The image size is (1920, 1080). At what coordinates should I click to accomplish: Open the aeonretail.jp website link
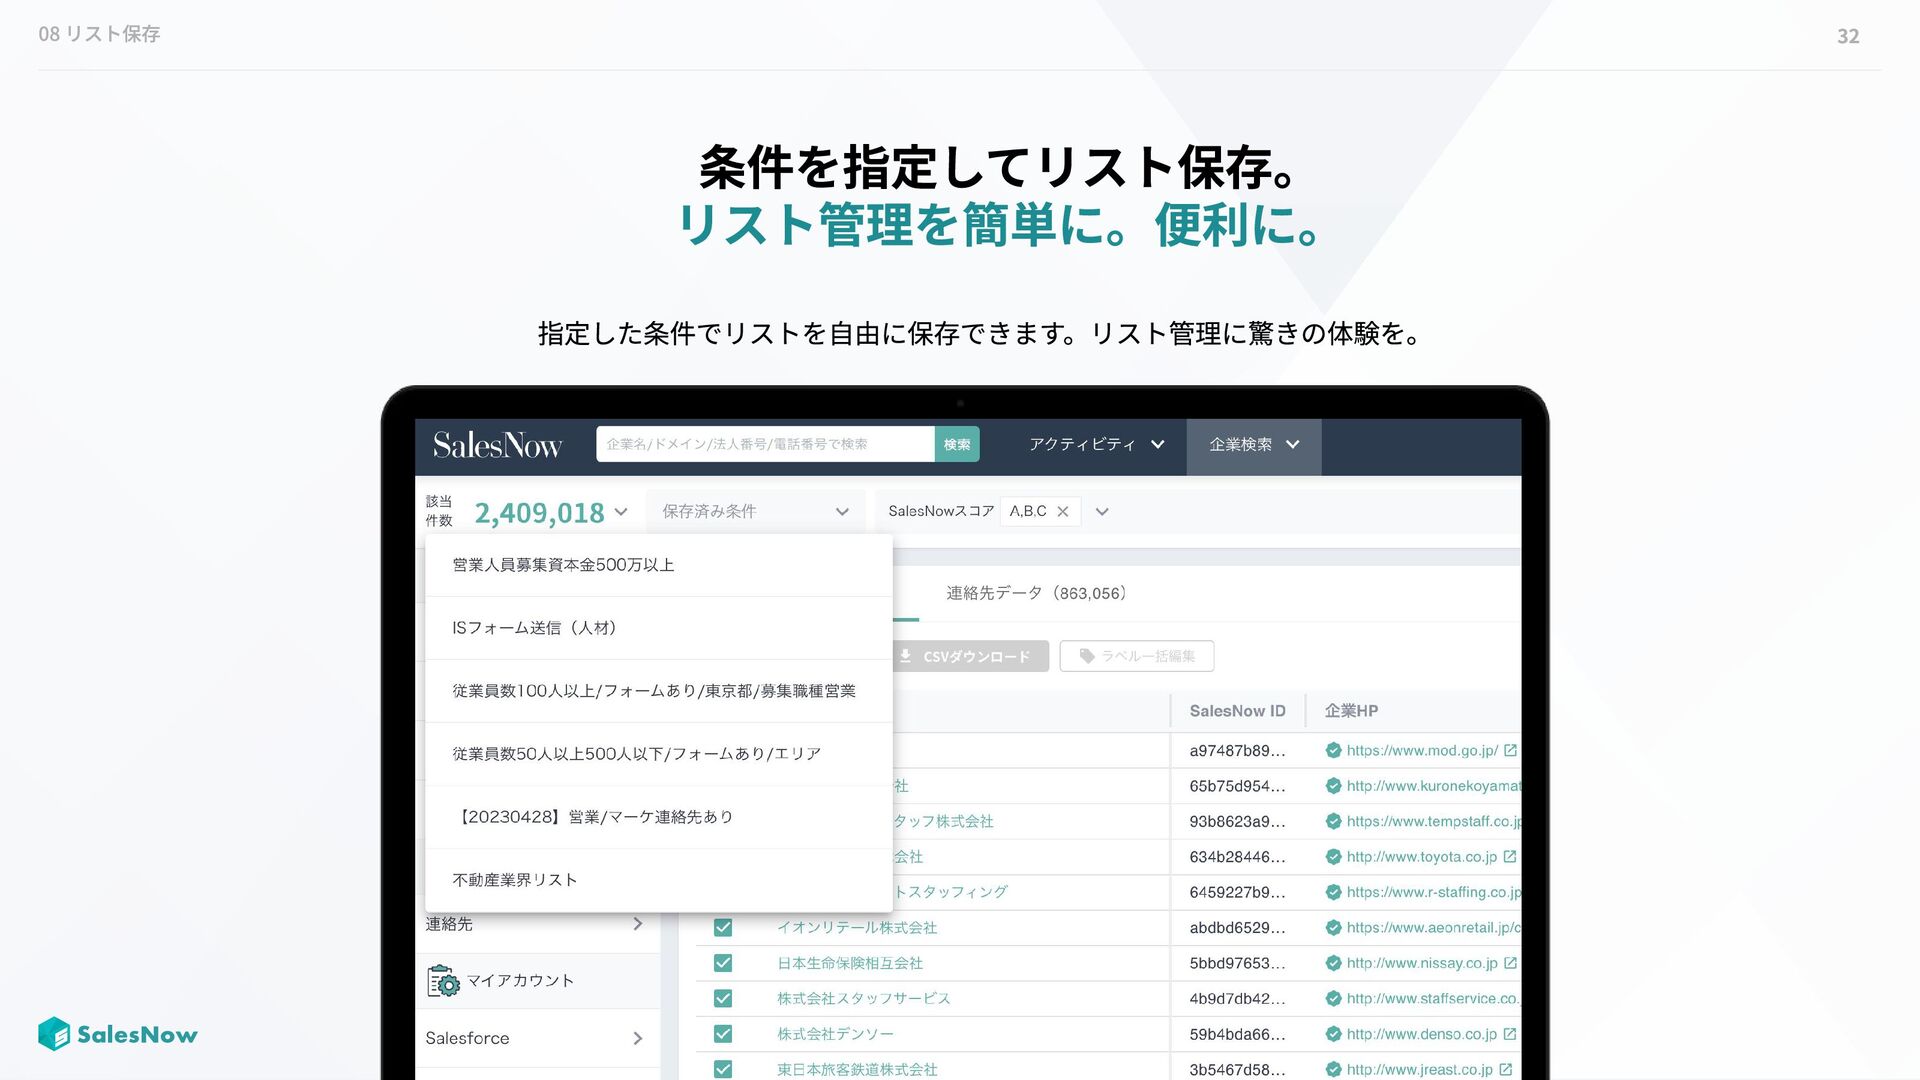point(1433,928)
